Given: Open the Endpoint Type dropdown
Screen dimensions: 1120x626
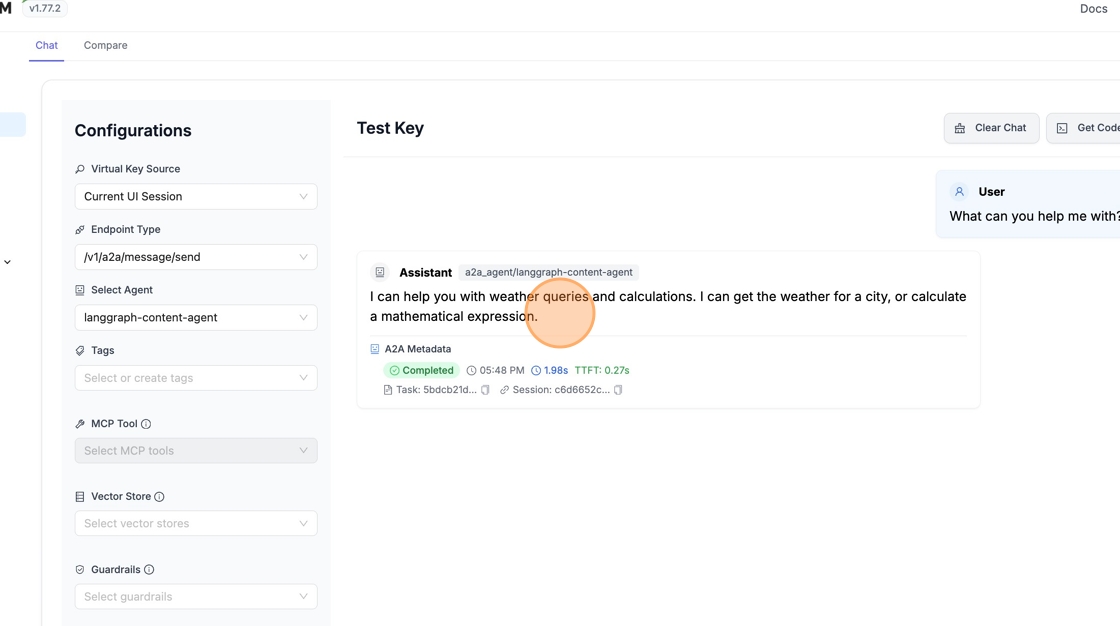Looking at the screenshot, I should click(196, 257).
